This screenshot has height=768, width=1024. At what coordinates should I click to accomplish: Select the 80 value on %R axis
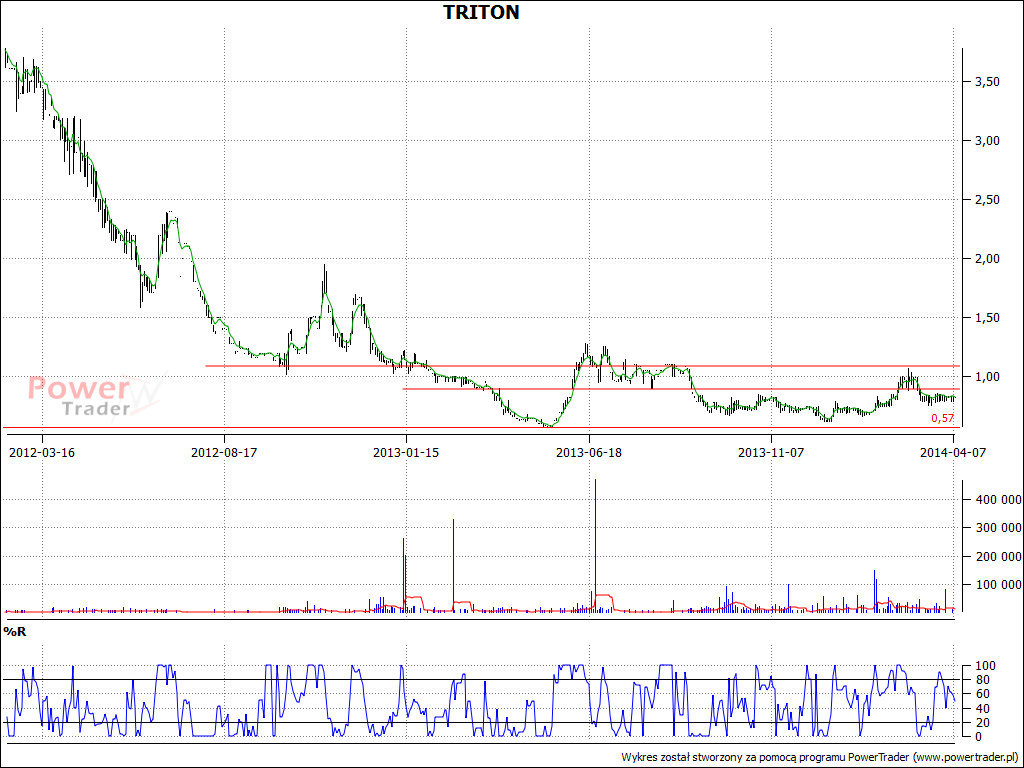click(x=982, y=680)
